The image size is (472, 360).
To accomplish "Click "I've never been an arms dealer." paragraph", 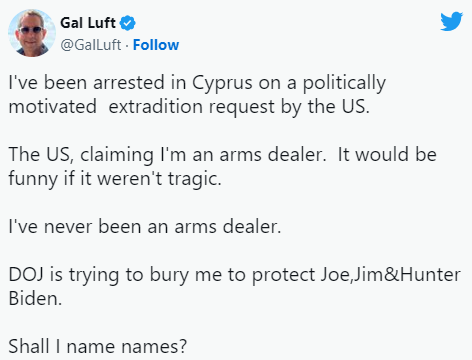I will point(145,227).
